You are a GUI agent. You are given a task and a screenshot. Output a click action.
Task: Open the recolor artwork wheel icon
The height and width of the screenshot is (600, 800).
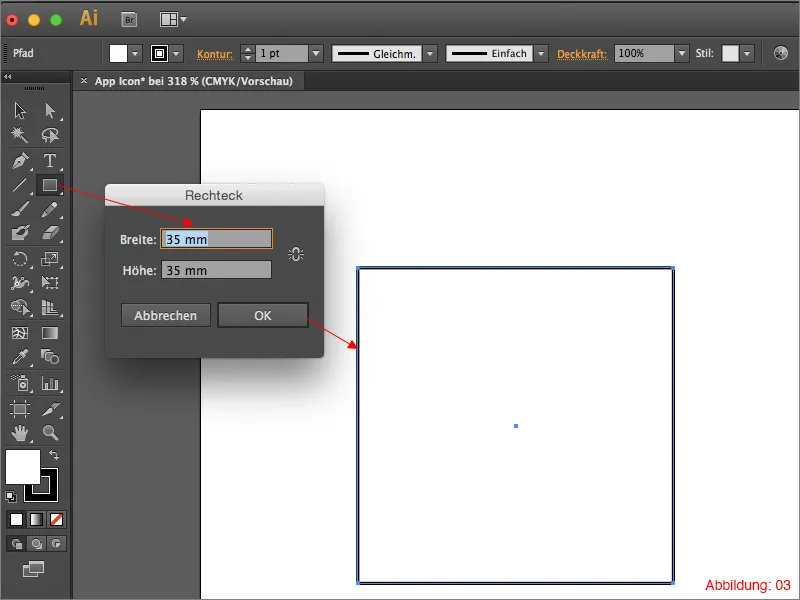point(781,53)
